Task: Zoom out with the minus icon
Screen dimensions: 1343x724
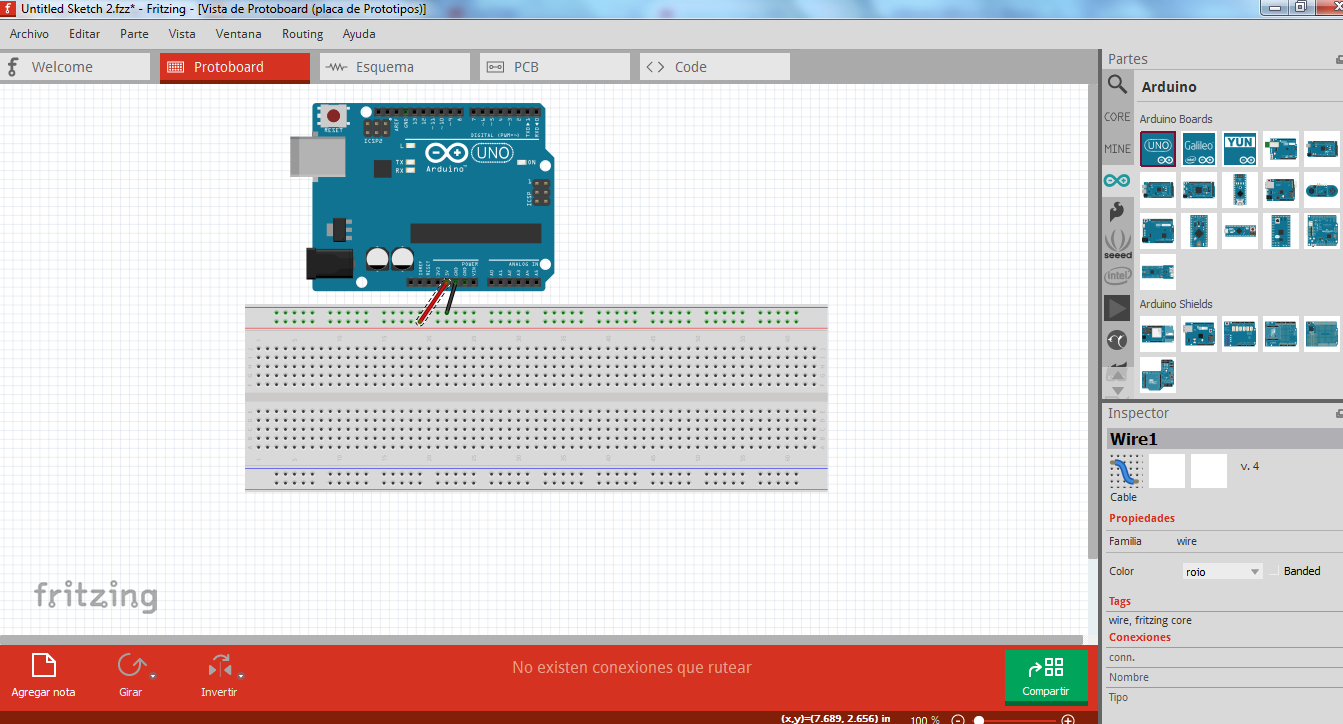Action: 958,720
